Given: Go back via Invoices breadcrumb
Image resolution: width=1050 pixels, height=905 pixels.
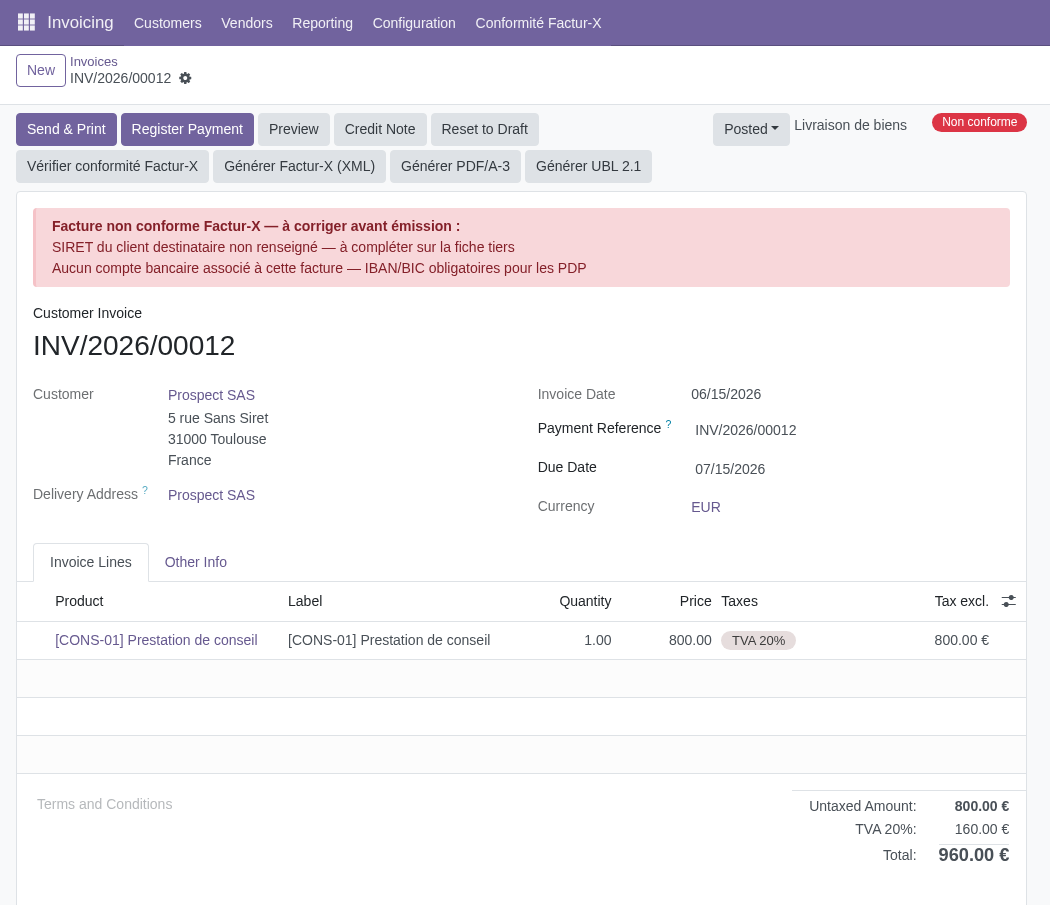Looking at the screenshot, I should tap(94, 62).
